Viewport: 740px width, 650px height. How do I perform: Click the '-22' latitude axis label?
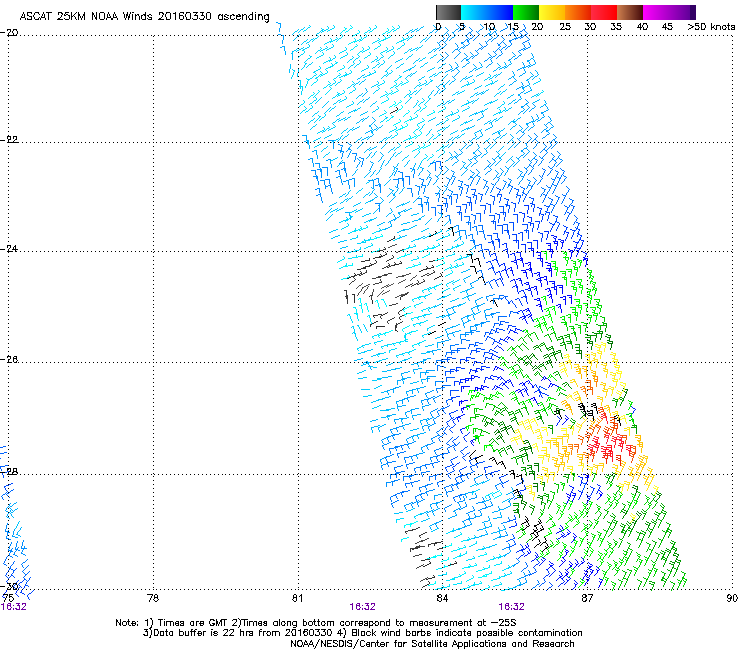(x=9, y=140)
